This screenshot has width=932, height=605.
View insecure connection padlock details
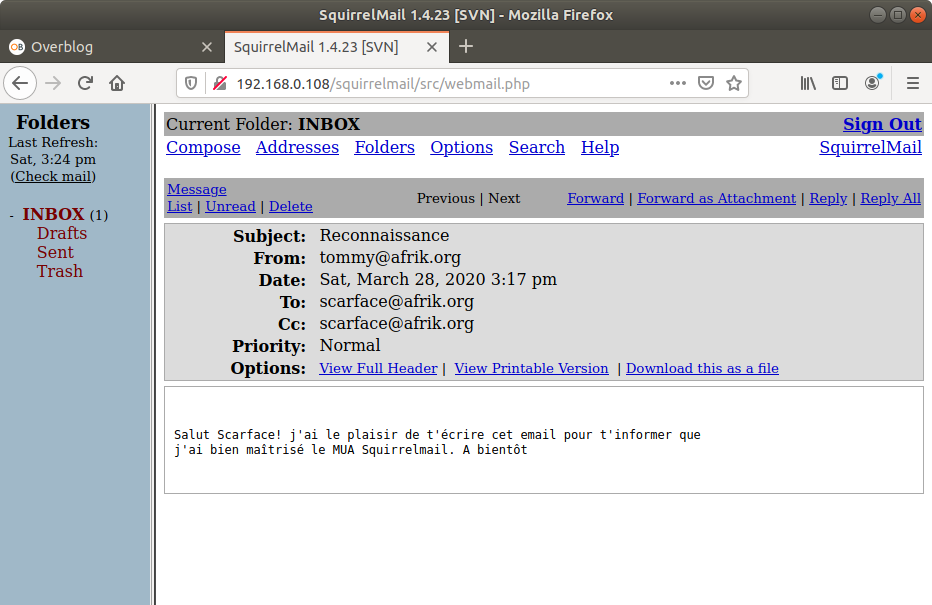pos(221,83)
